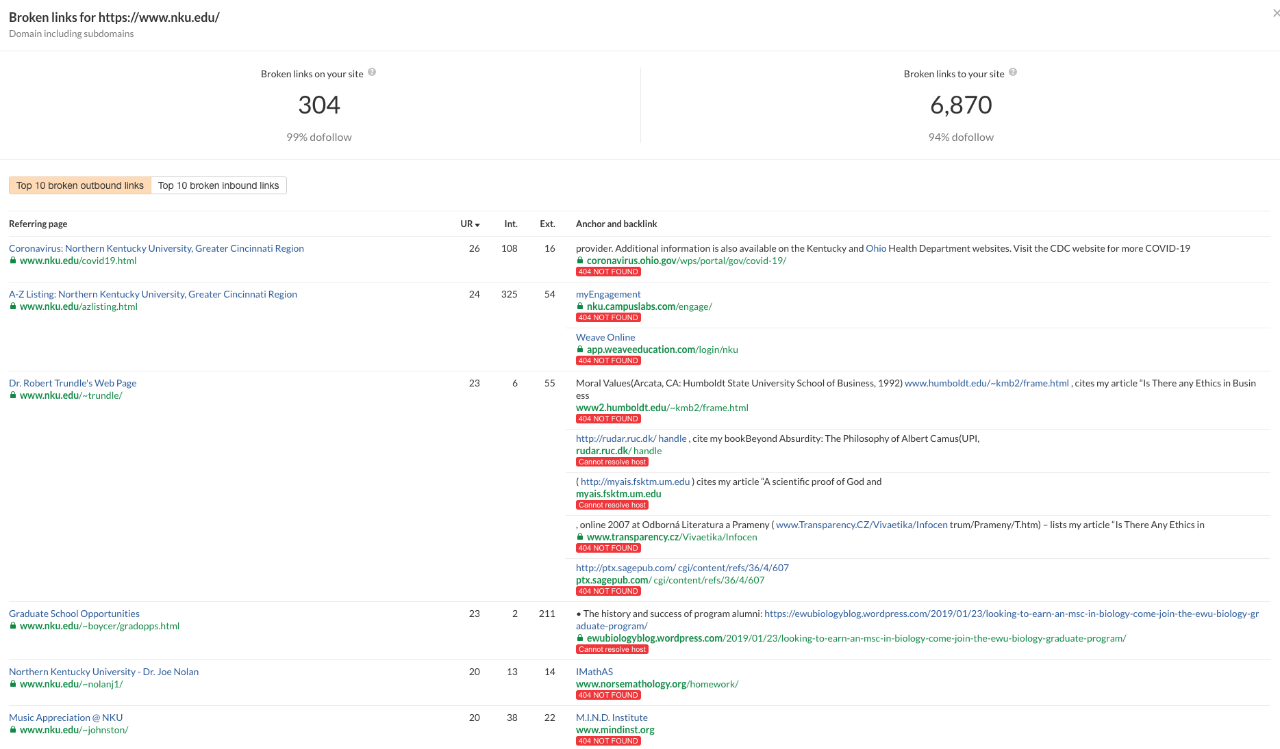Click padlock icon beside www.nku.edu/covid19.html
The height and width of the screenshot is (749, 1280).
pyautogui.click(x=13, y=261)
